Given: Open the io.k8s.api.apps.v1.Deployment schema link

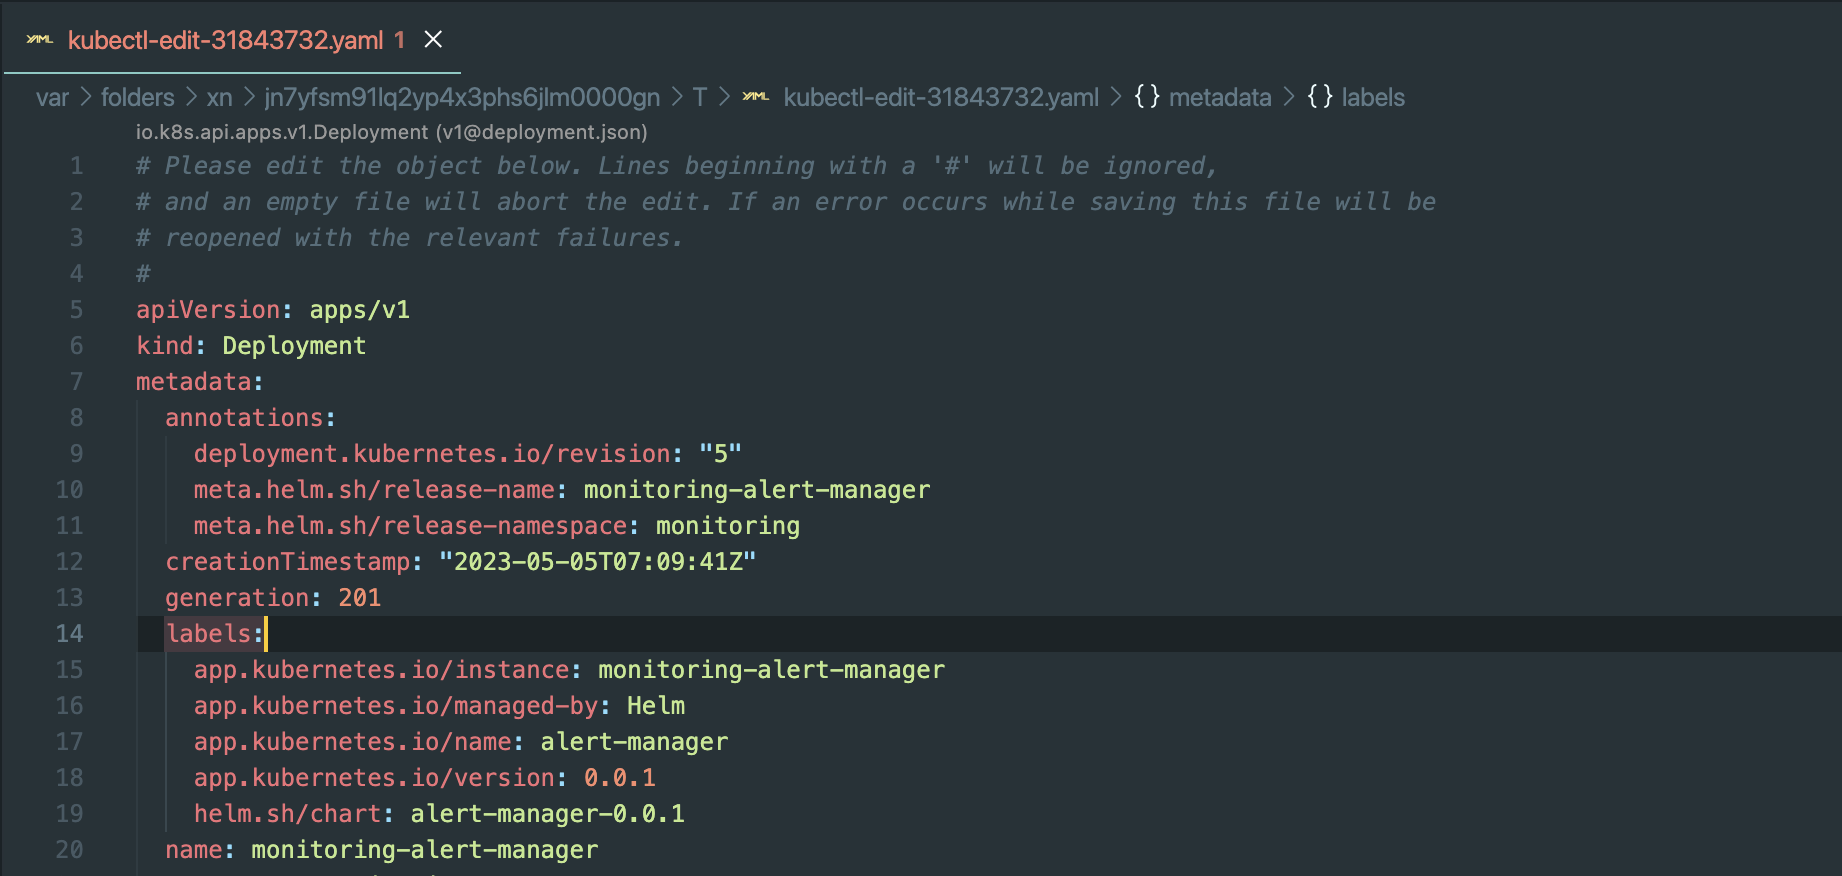Looking at the screenshot, I should coord(391,132).
